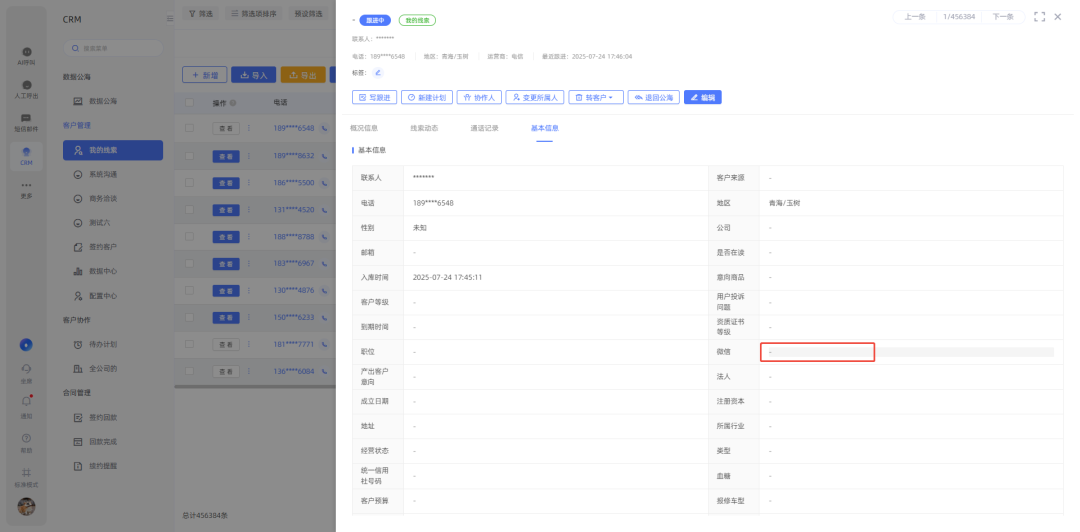The height and width of the screenshot is (532, 1080).
Task: Toggle 标准模式 hash icon
Action: 26,476
